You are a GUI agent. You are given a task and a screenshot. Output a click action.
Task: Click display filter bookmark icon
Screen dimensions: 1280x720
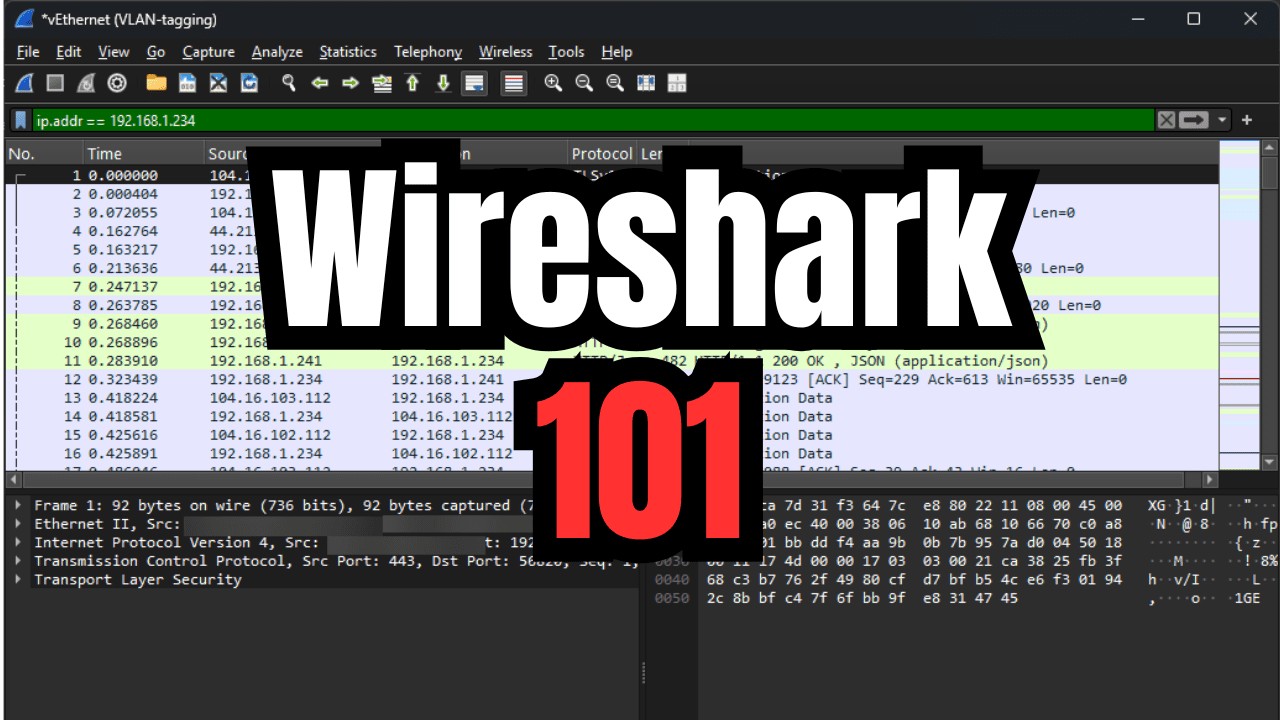pos(20,120)
